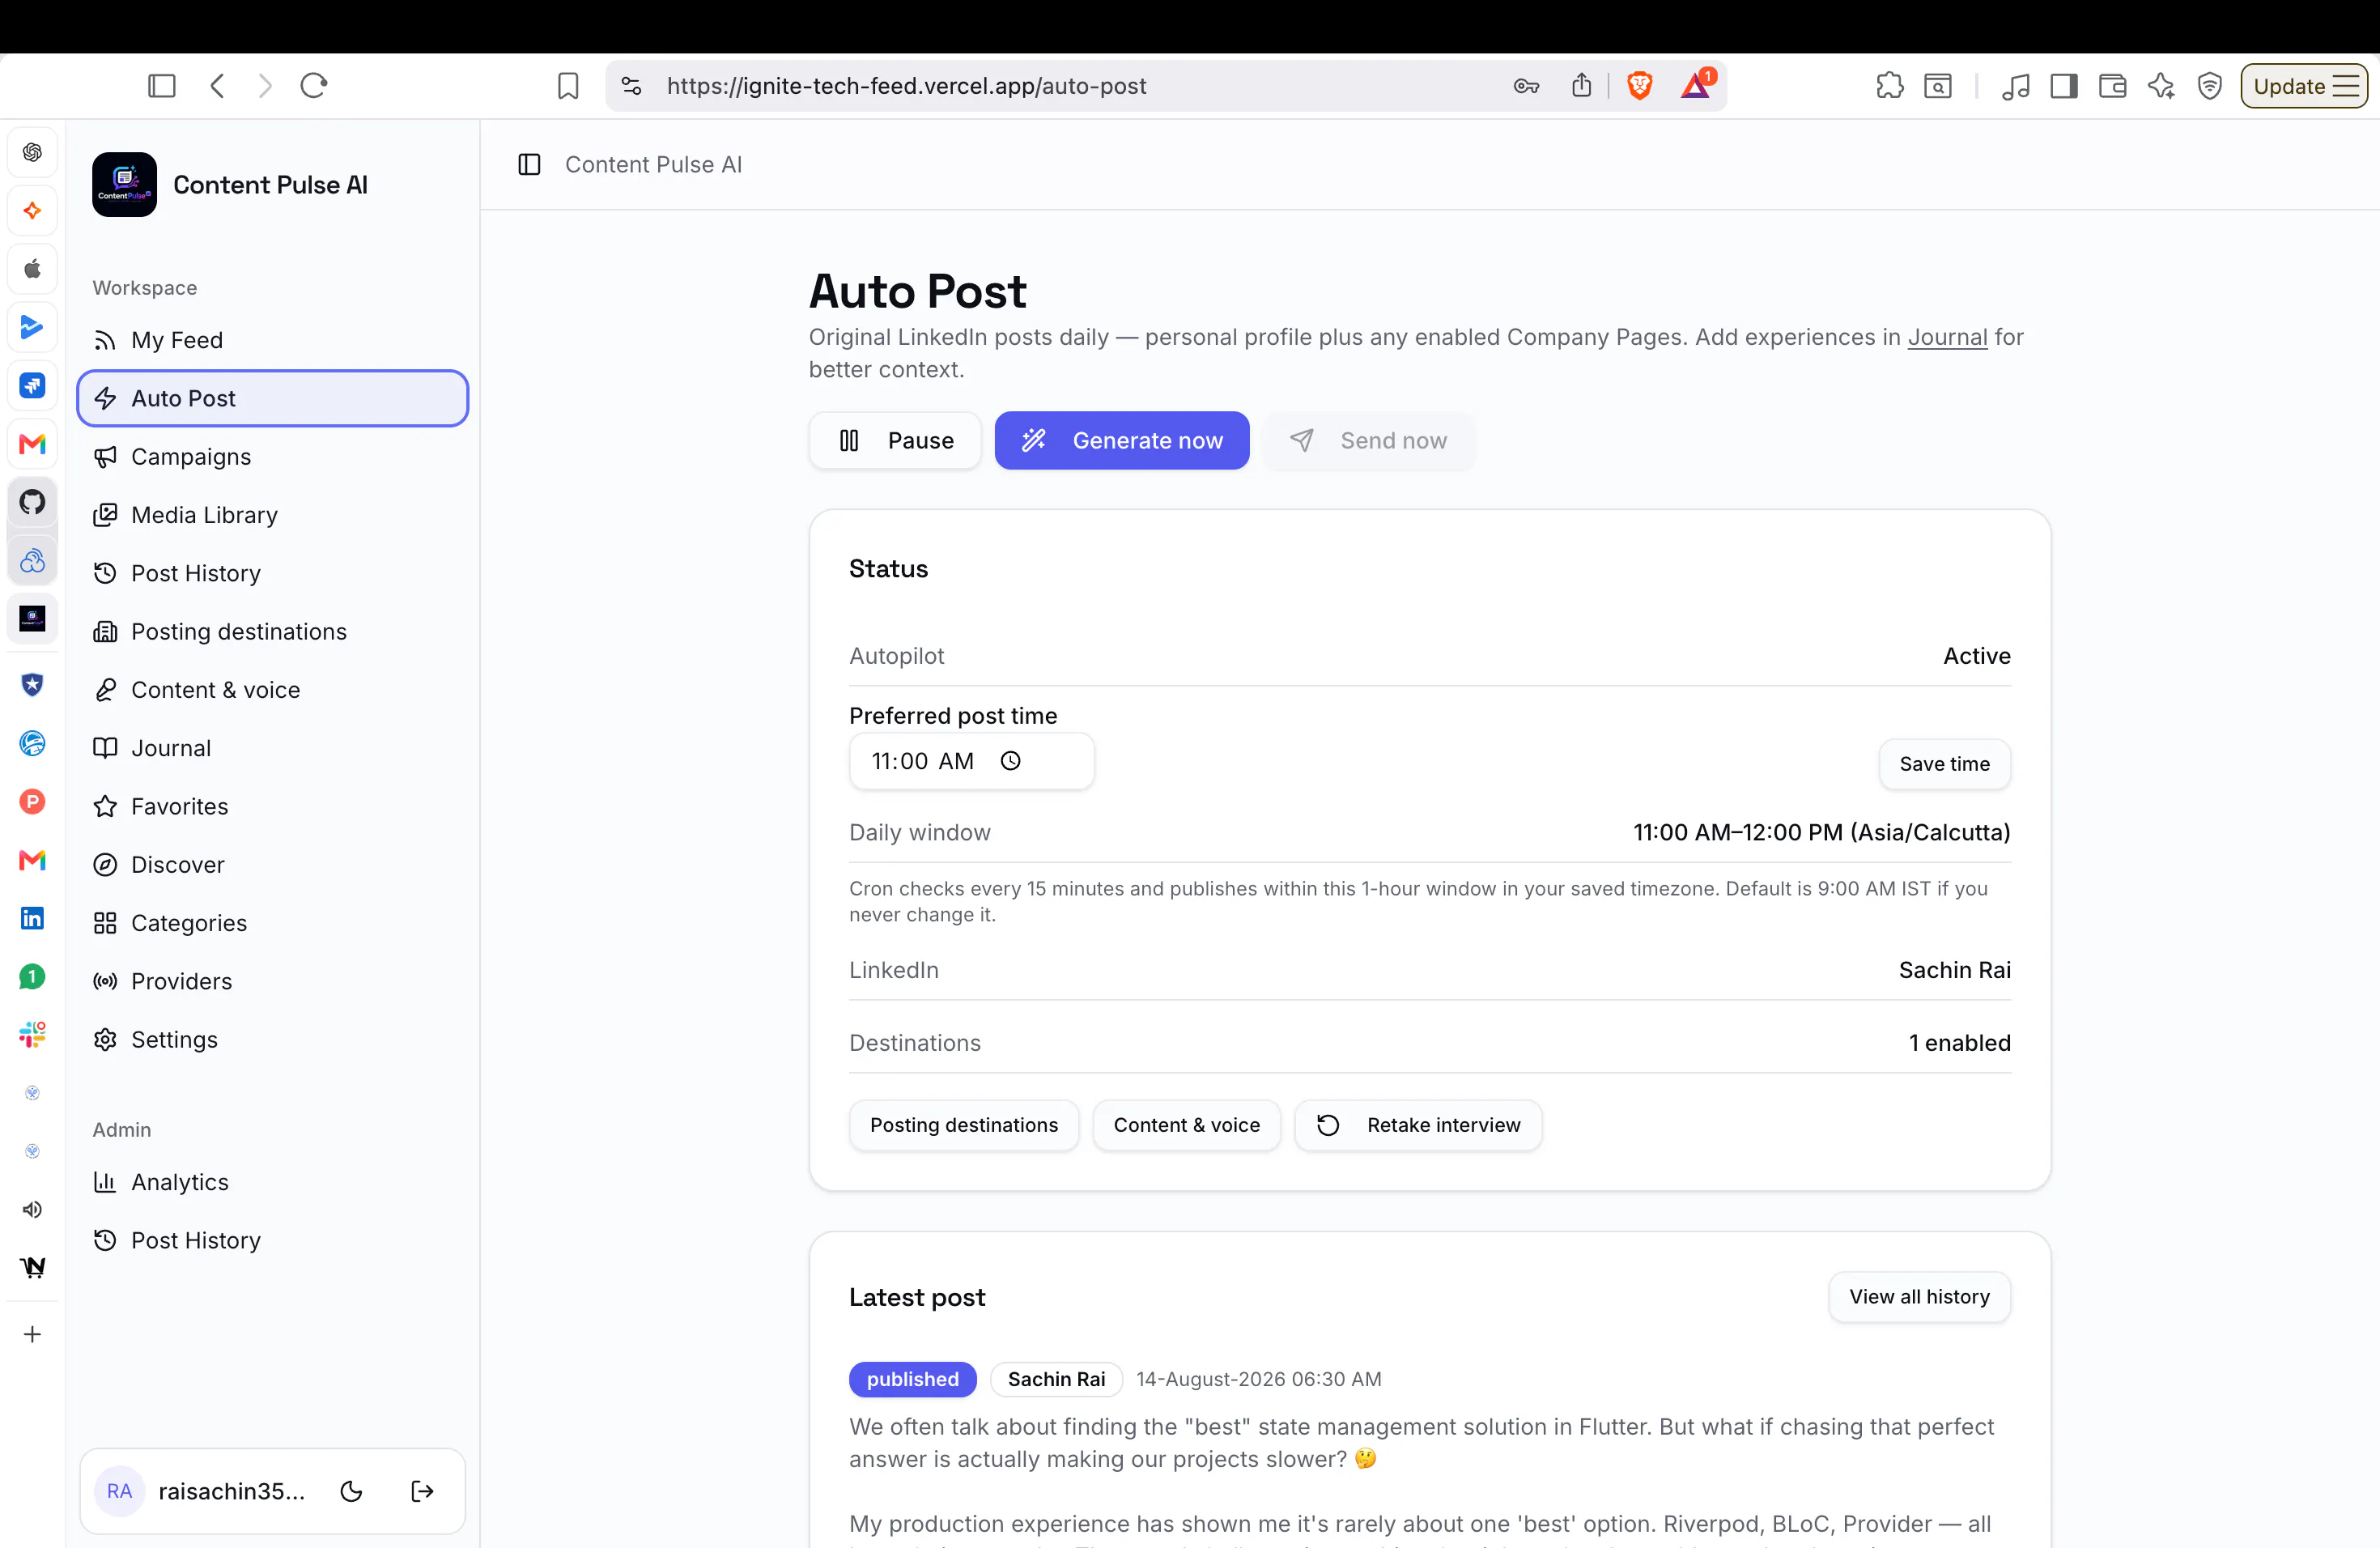Screen dimensions: 2380x1548
Task: Click the address bar URL
Action: (x=906, y=86)
